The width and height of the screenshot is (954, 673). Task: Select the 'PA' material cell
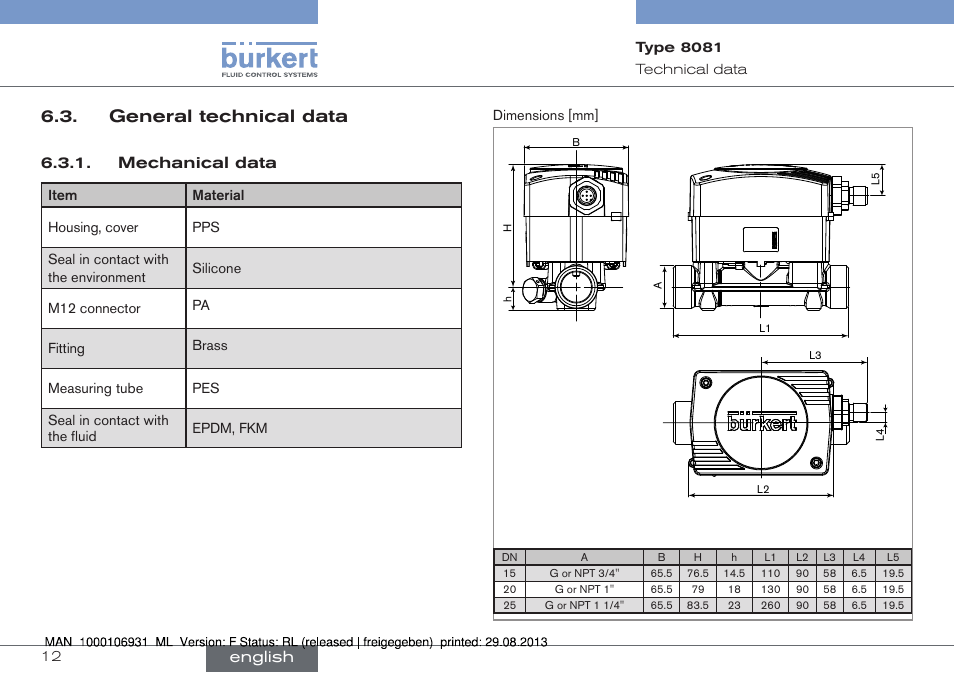(324, 309)
